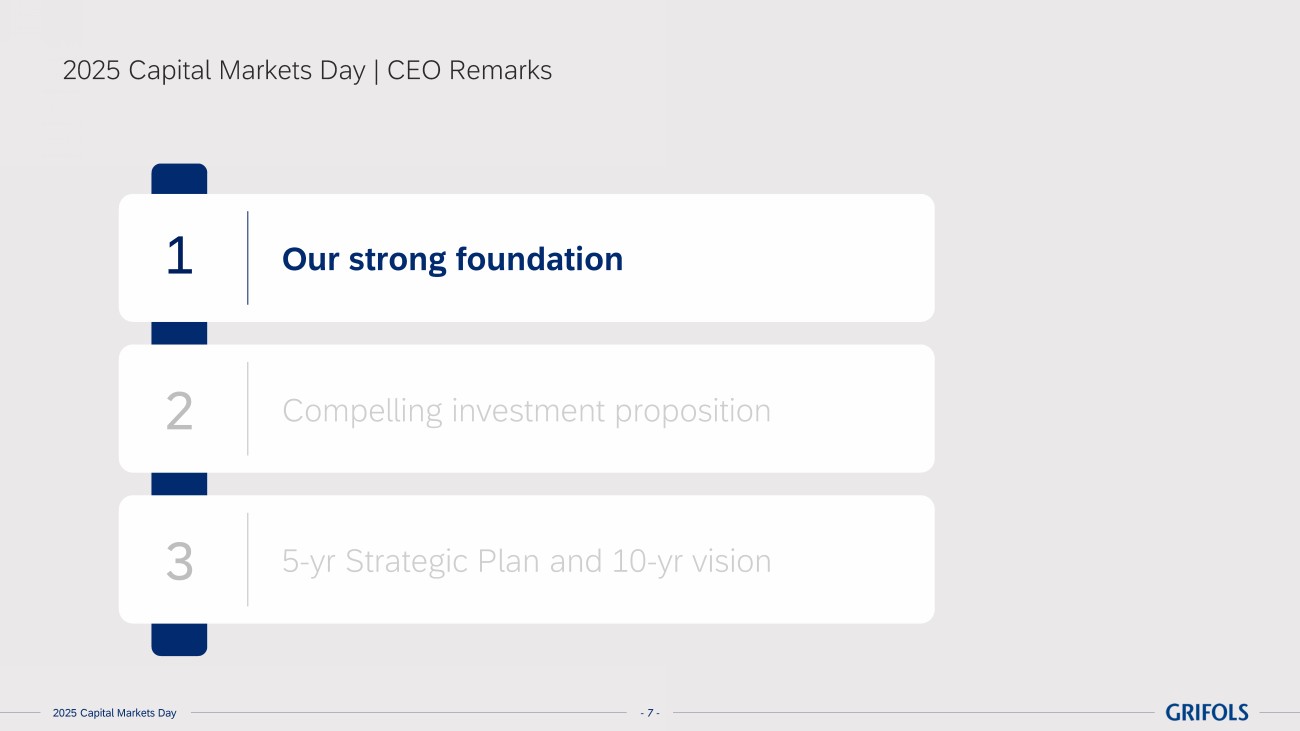Select the large number 1

179,257
